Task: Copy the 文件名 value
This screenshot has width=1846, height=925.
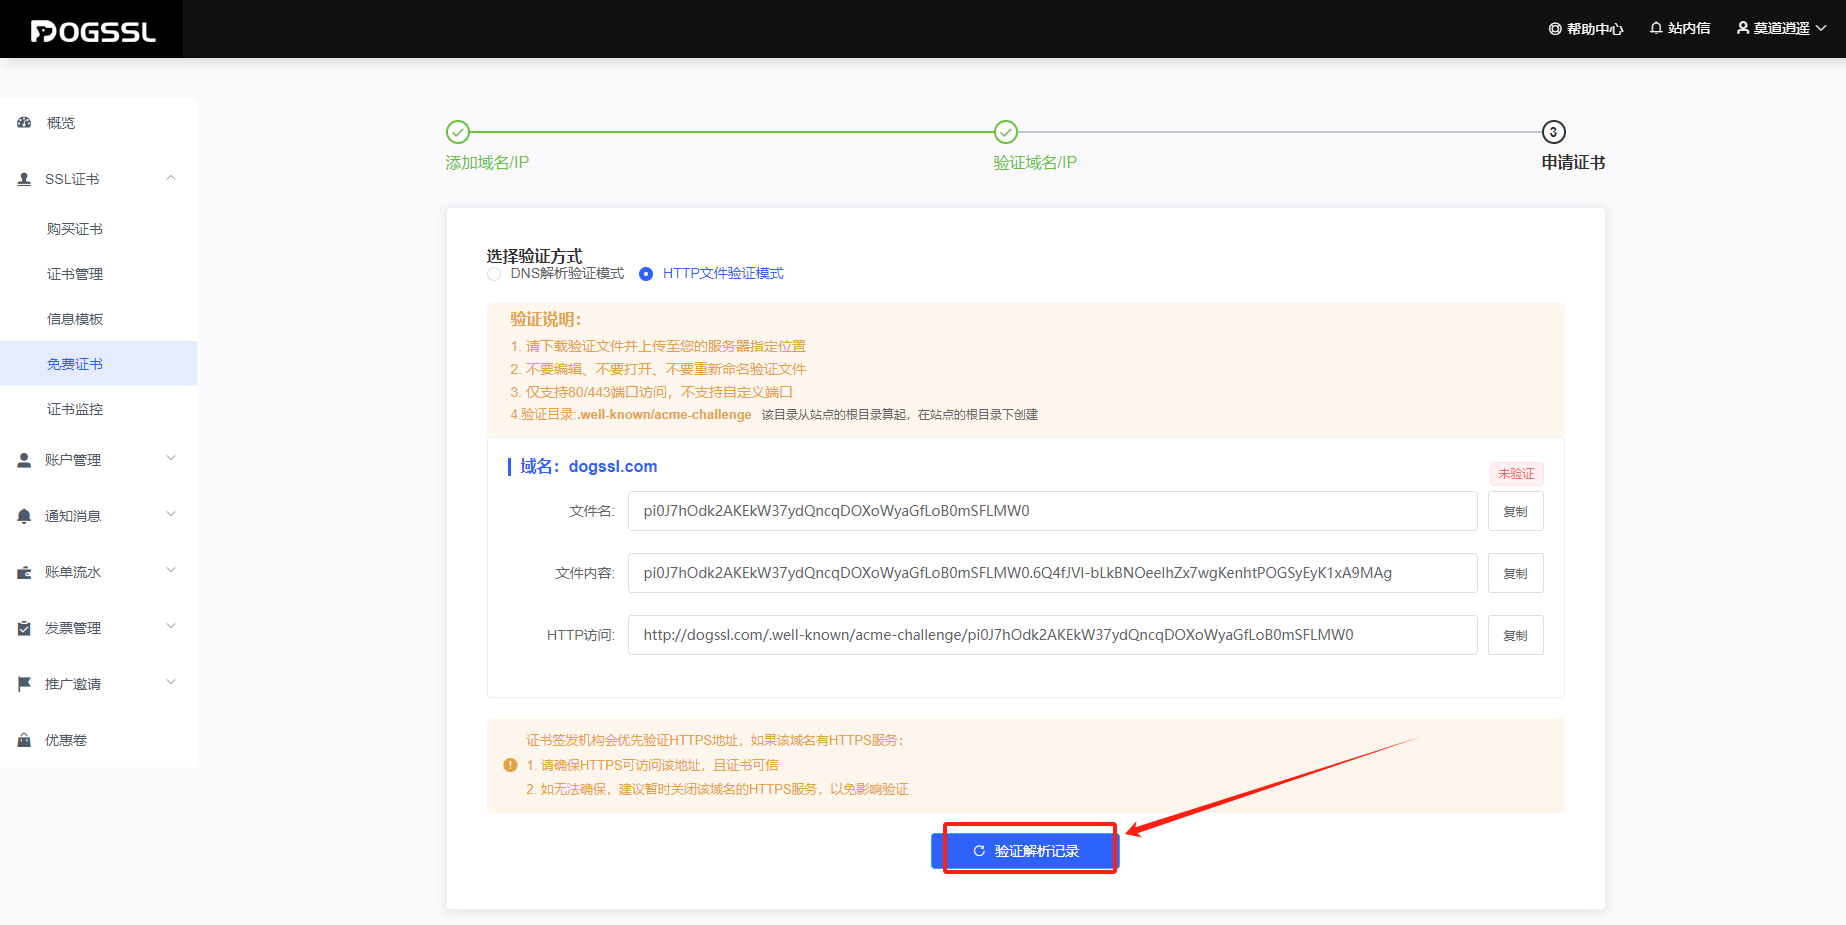Action: coord(1516,511)
